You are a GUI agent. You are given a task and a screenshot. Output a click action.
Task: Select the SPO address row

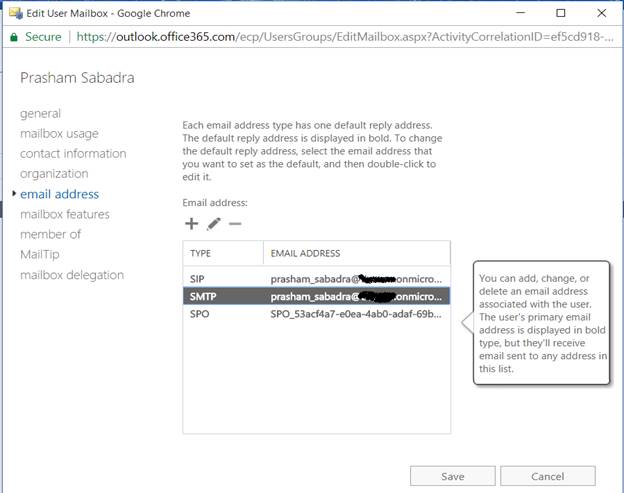(x=316, y=314)
